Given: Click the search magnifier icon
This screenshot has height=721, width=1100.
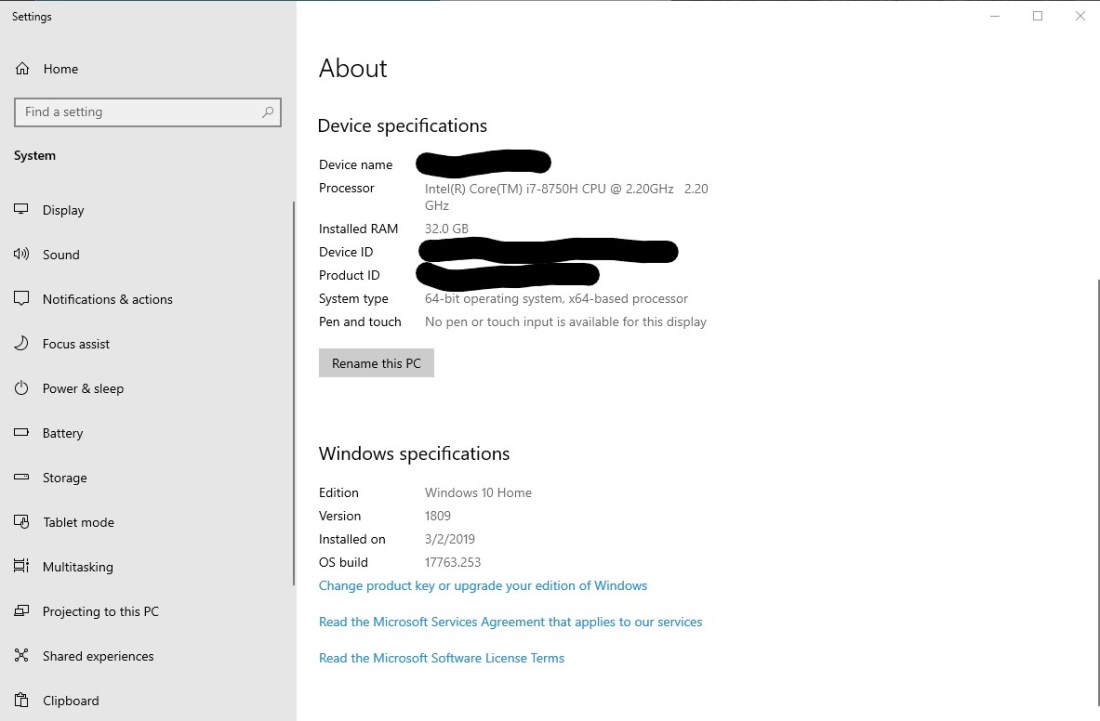Looking at the screenshot, I should click(267, 112).
